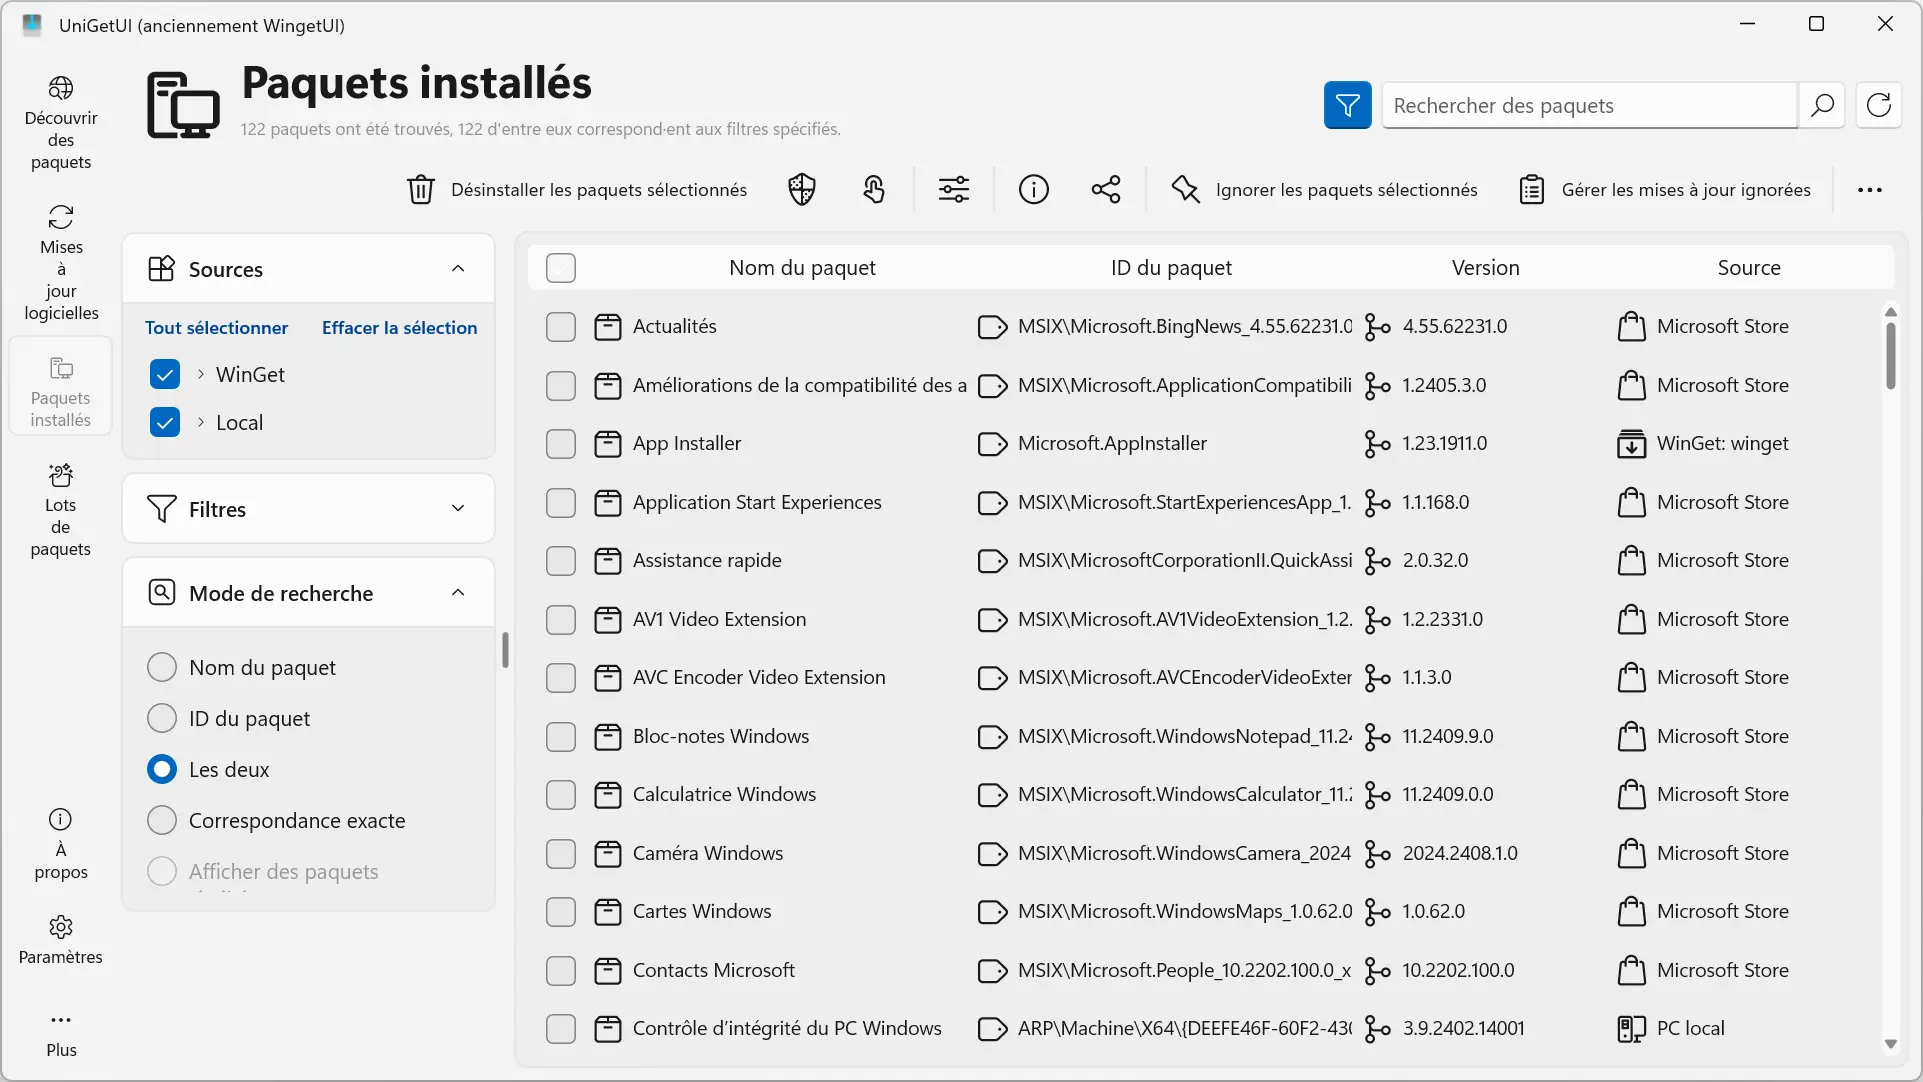Screen dimensions: 1923x1082
Task: Click the WinGet source icon for App Installer
Action: click(x=1632, y=444)
